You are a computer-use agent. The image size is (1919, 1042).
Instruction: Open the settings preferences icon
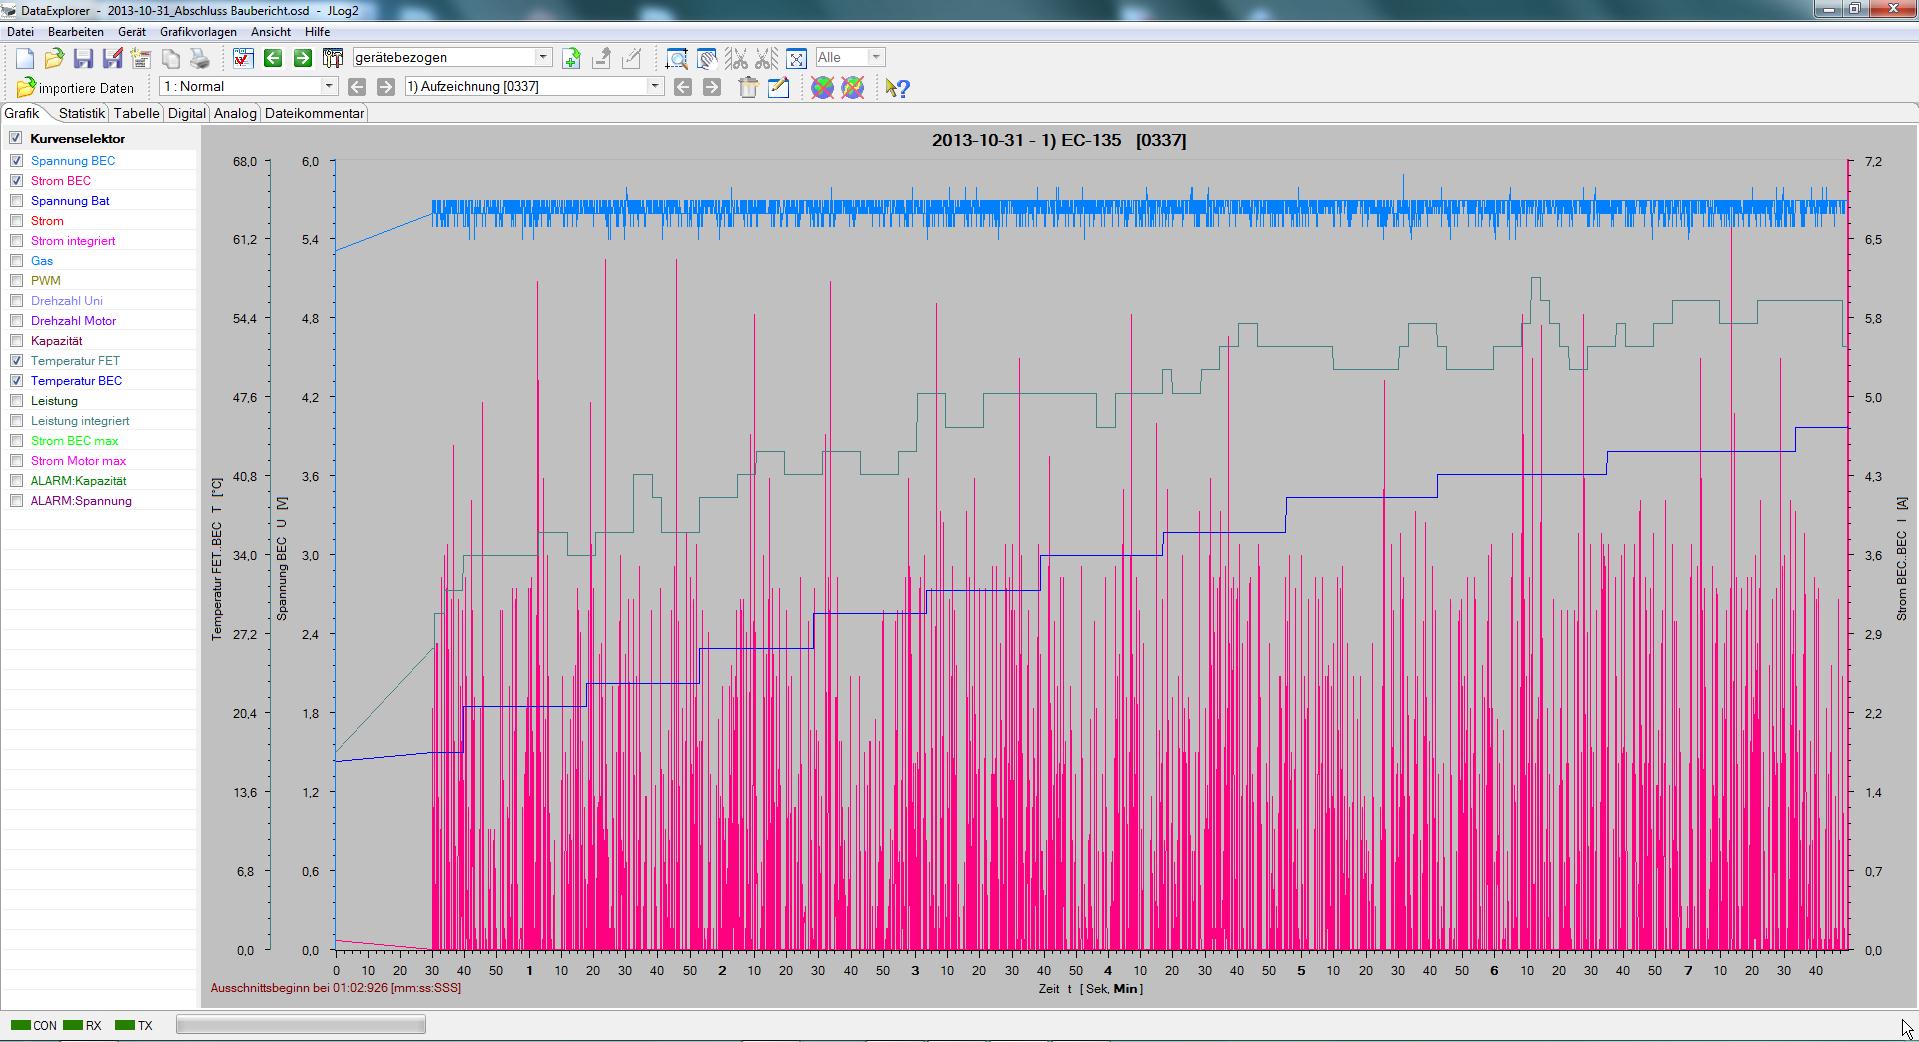point(141,58)
